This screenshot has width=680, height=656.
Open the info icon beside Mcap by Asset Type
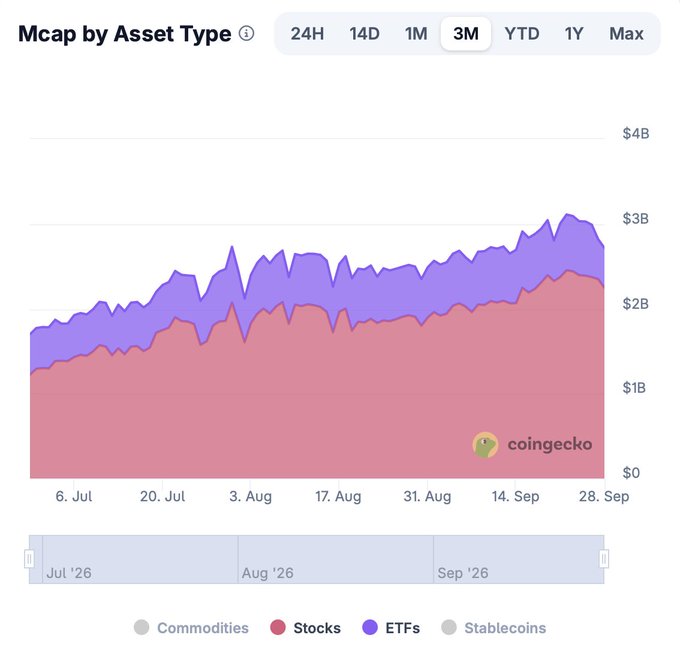point(246,33)
